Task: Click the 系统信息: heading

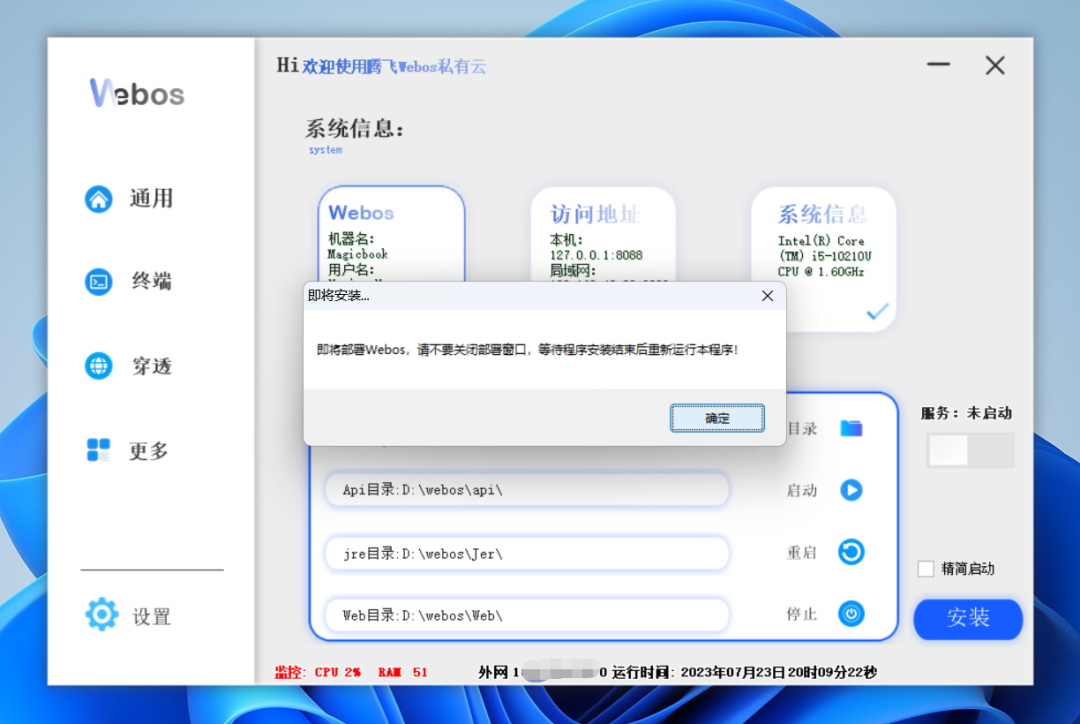Action: [354, 129]
